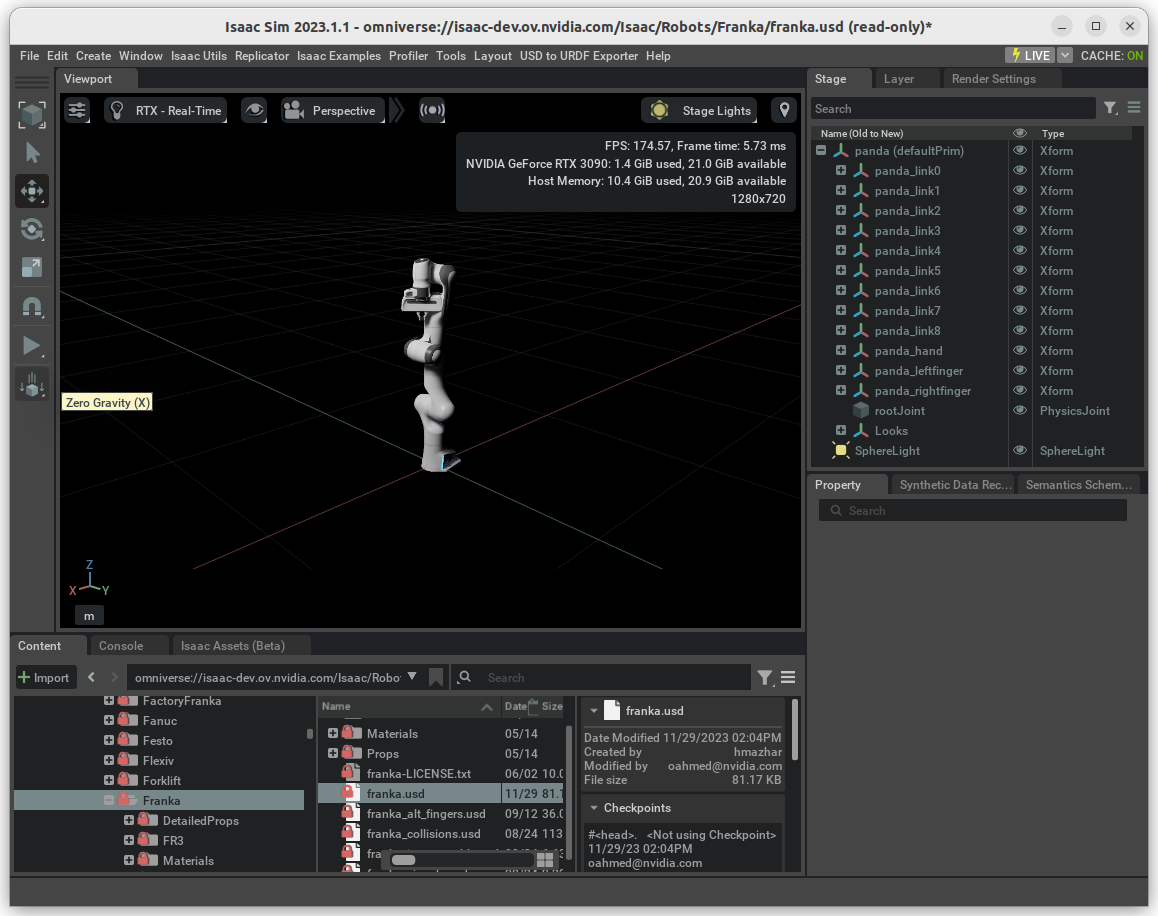Activate the Move tool
Screen dimensions: 1158x916
32,191
